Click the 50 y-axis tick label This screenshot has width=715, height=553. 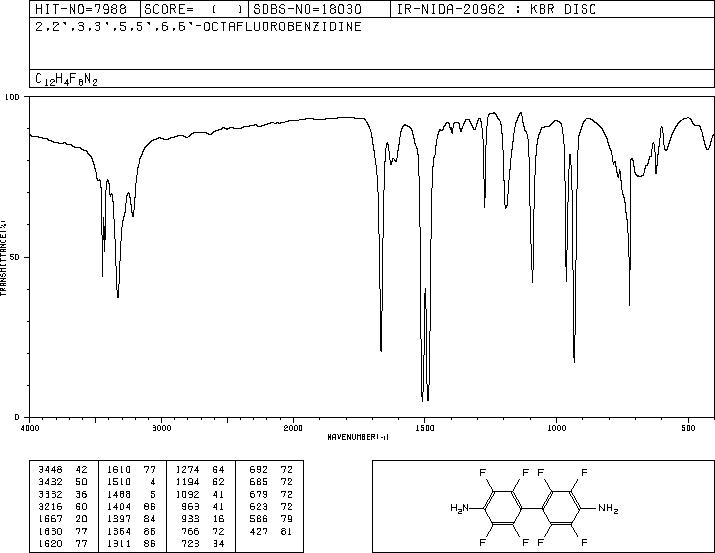point(15,257)
